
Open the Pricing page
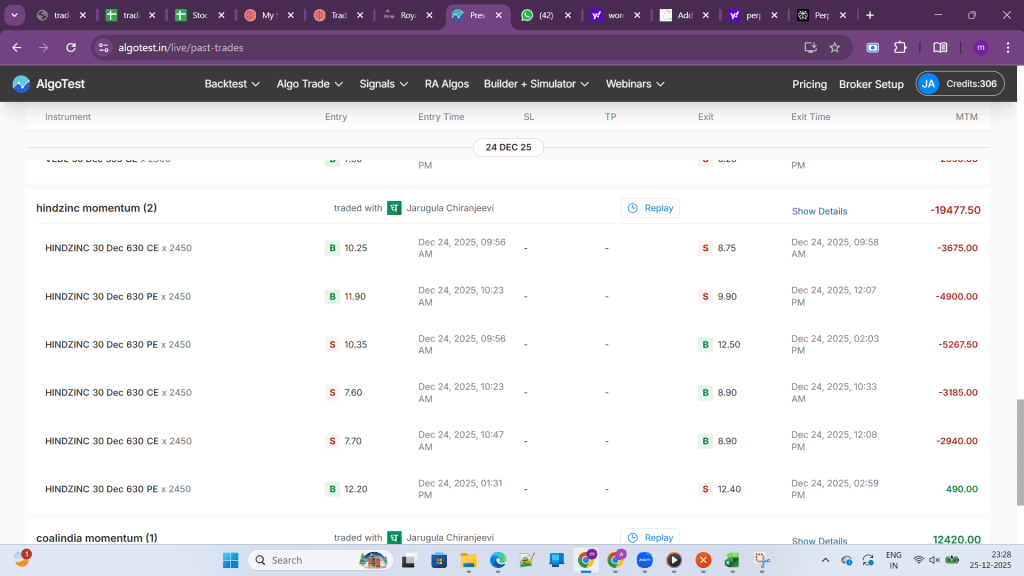[x=809, y=84]
